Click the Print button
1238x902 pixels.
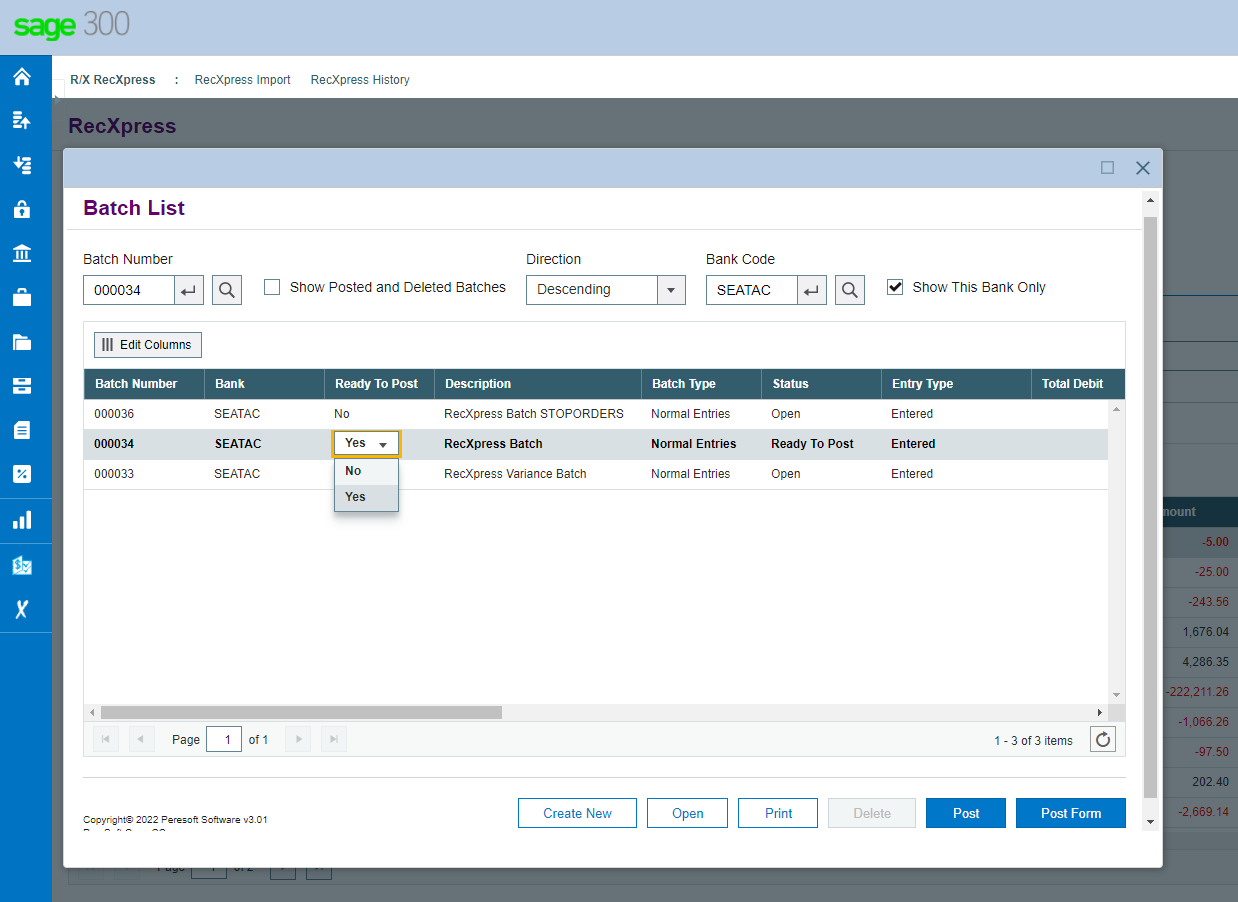click(778, 813)
